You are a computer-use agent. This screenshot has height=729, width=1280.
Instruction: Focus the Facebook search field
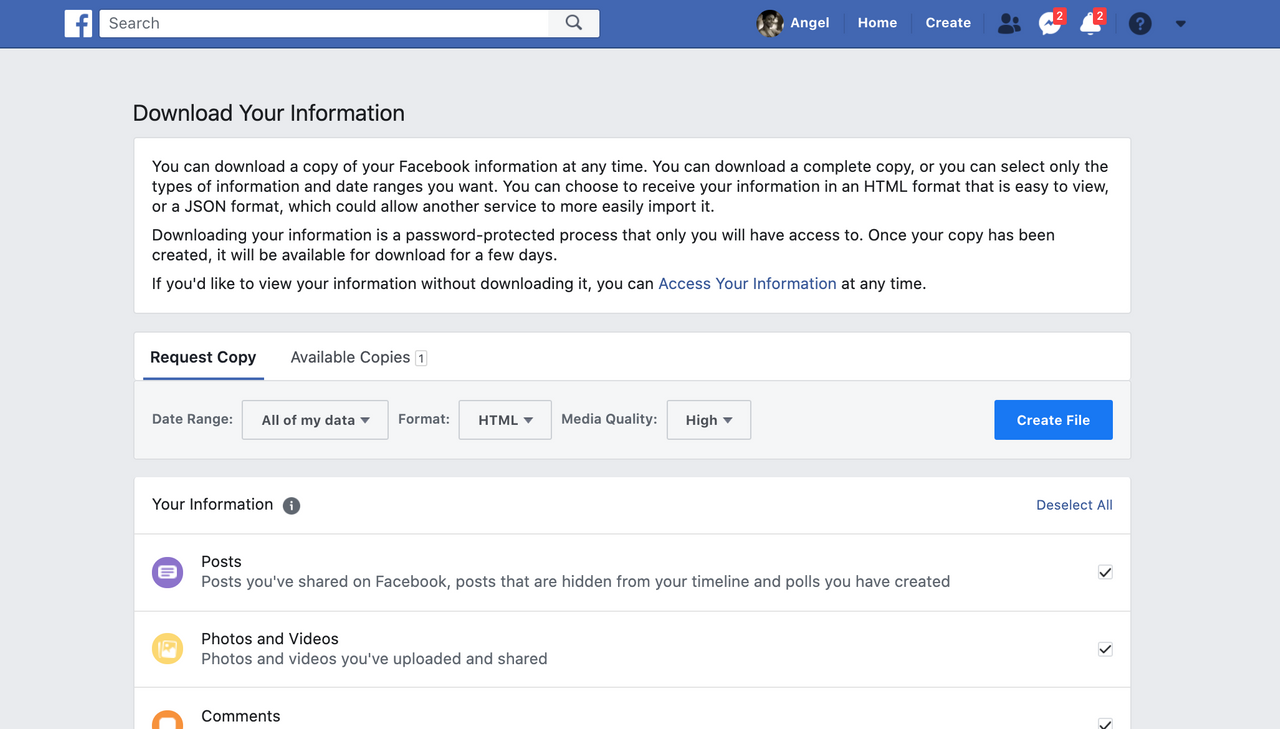click(x=324, y=23)
